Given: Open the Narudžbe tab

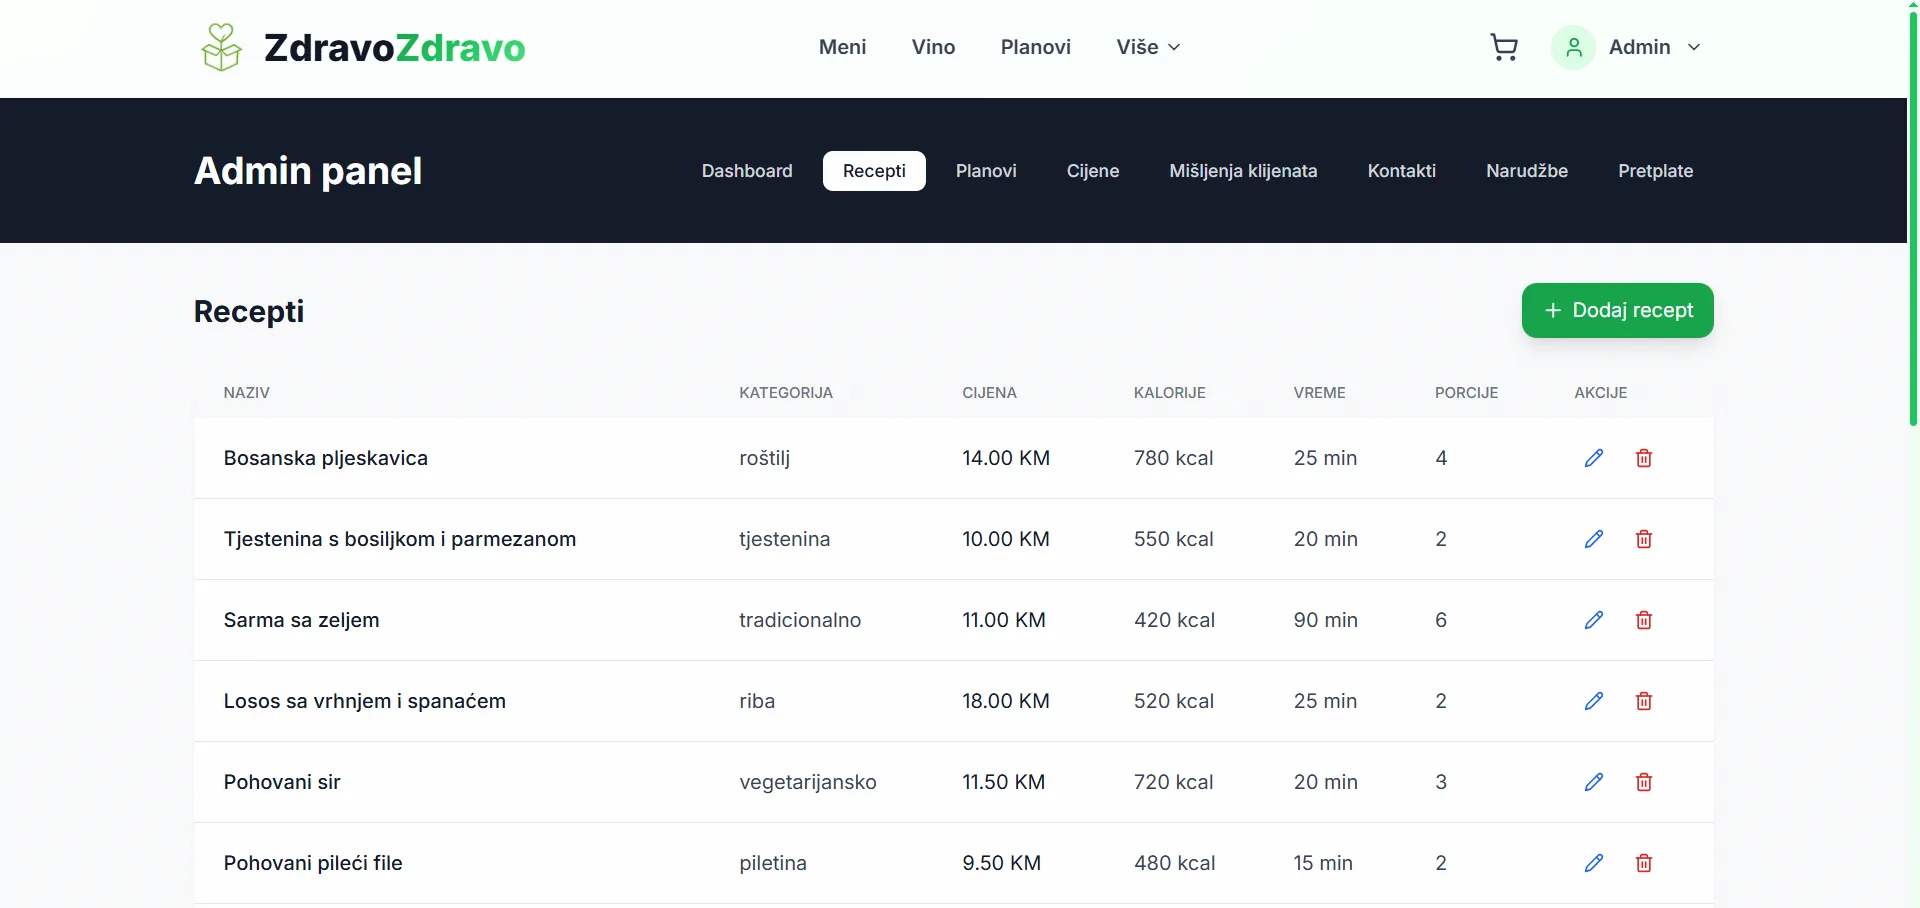Looking at the screenshot, I should point(1527,171).
